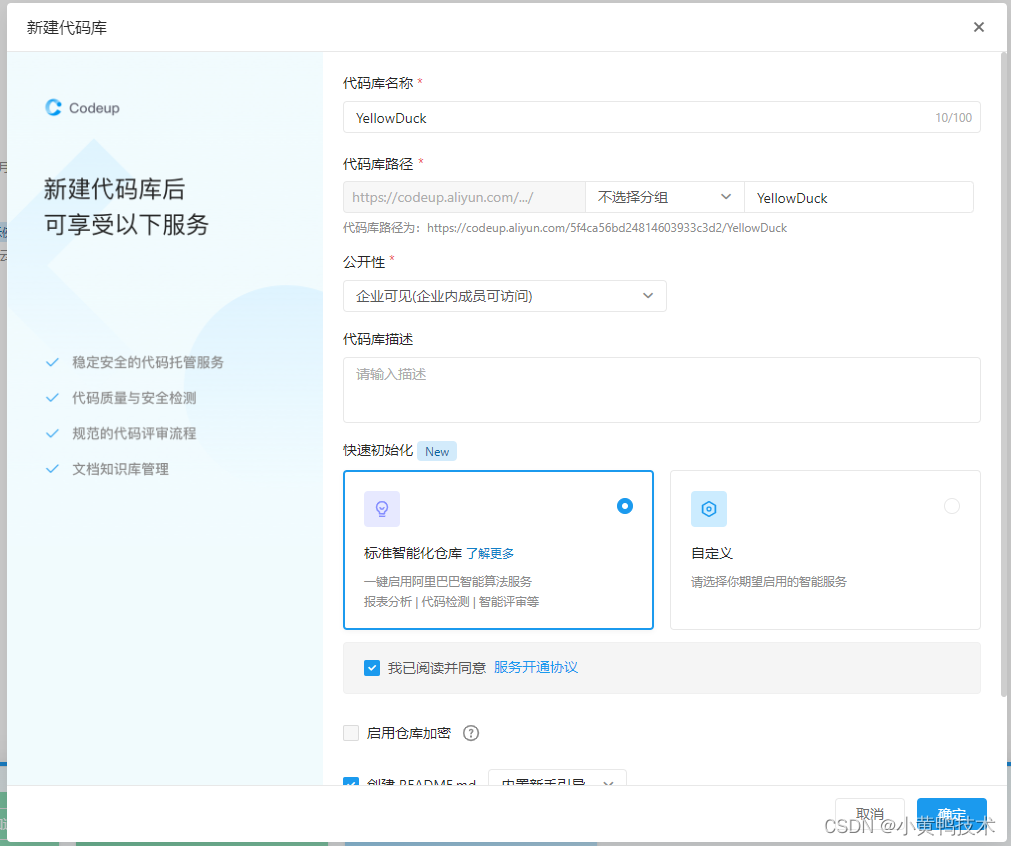
Task: Click the 请输入描述 description textarea
Action: coord(661,388)
